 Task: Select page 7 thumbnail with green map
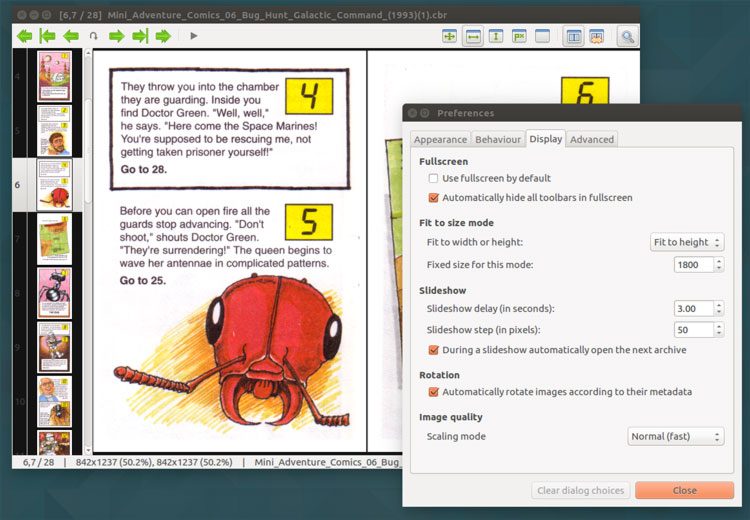[x=55, y=239]
